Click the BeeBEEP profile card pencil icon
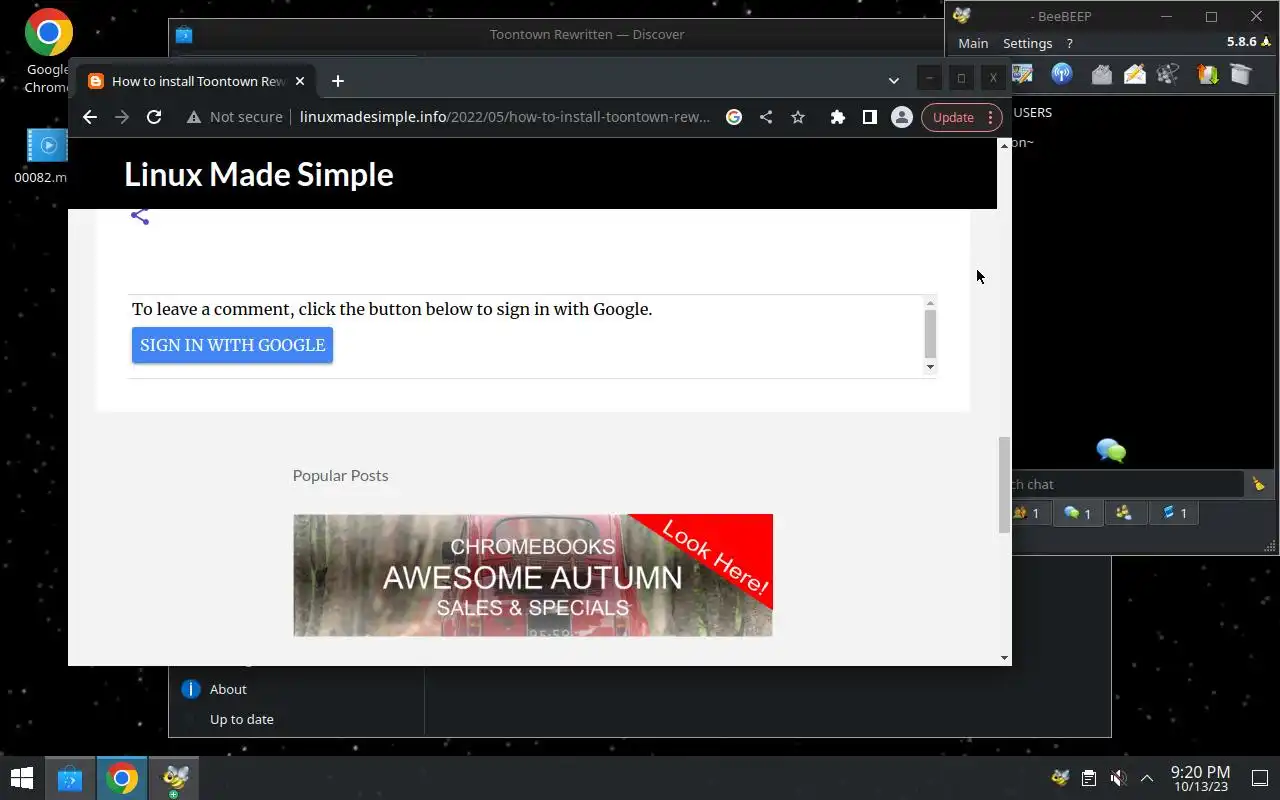The height and width of the screenshot is (800, 1280). [1022, 74]
